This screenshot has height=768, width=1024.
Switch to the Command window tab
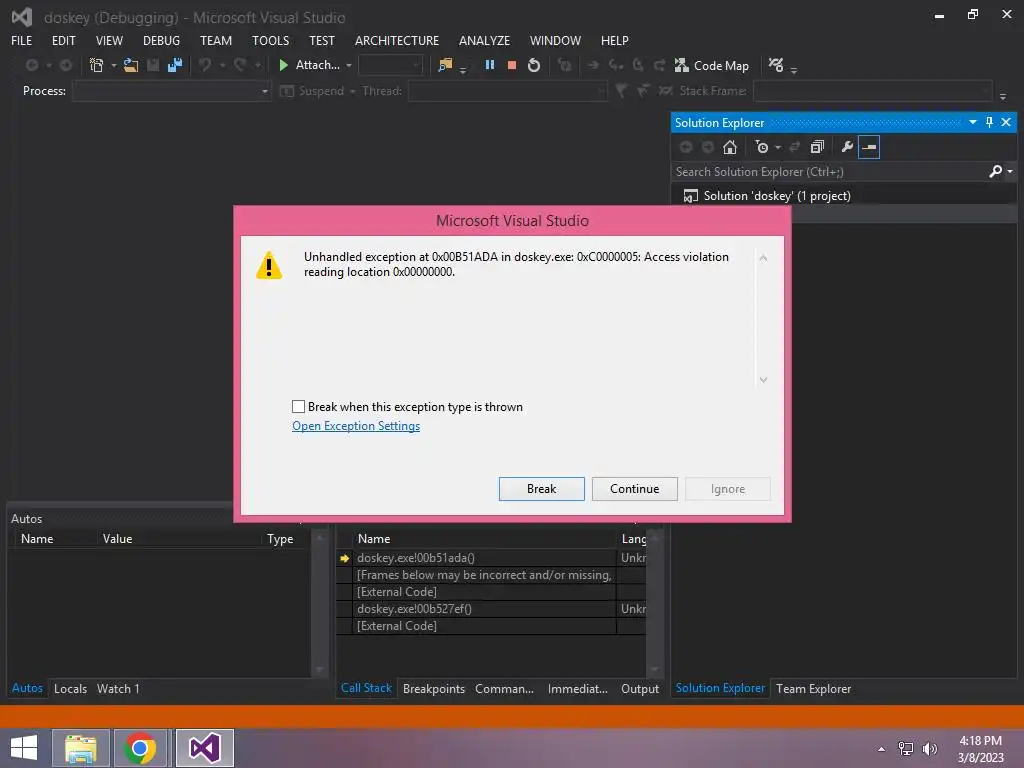pyautogui.click(x=504, y=688)
